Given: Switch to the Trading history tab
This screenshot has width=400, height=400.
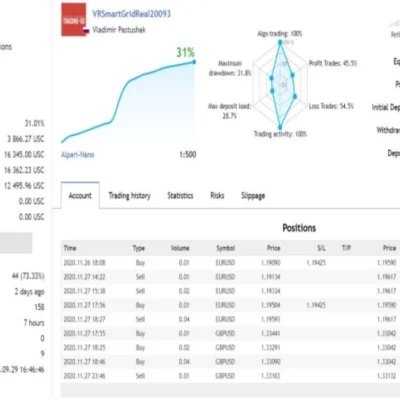Looking at the screenshot, I should 129,196.
